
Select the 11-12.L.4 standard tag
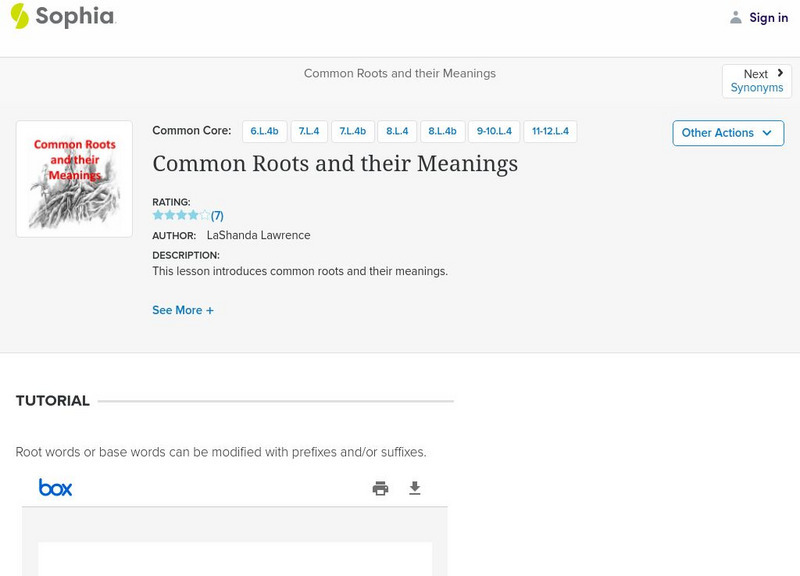(x=550, y=131)
